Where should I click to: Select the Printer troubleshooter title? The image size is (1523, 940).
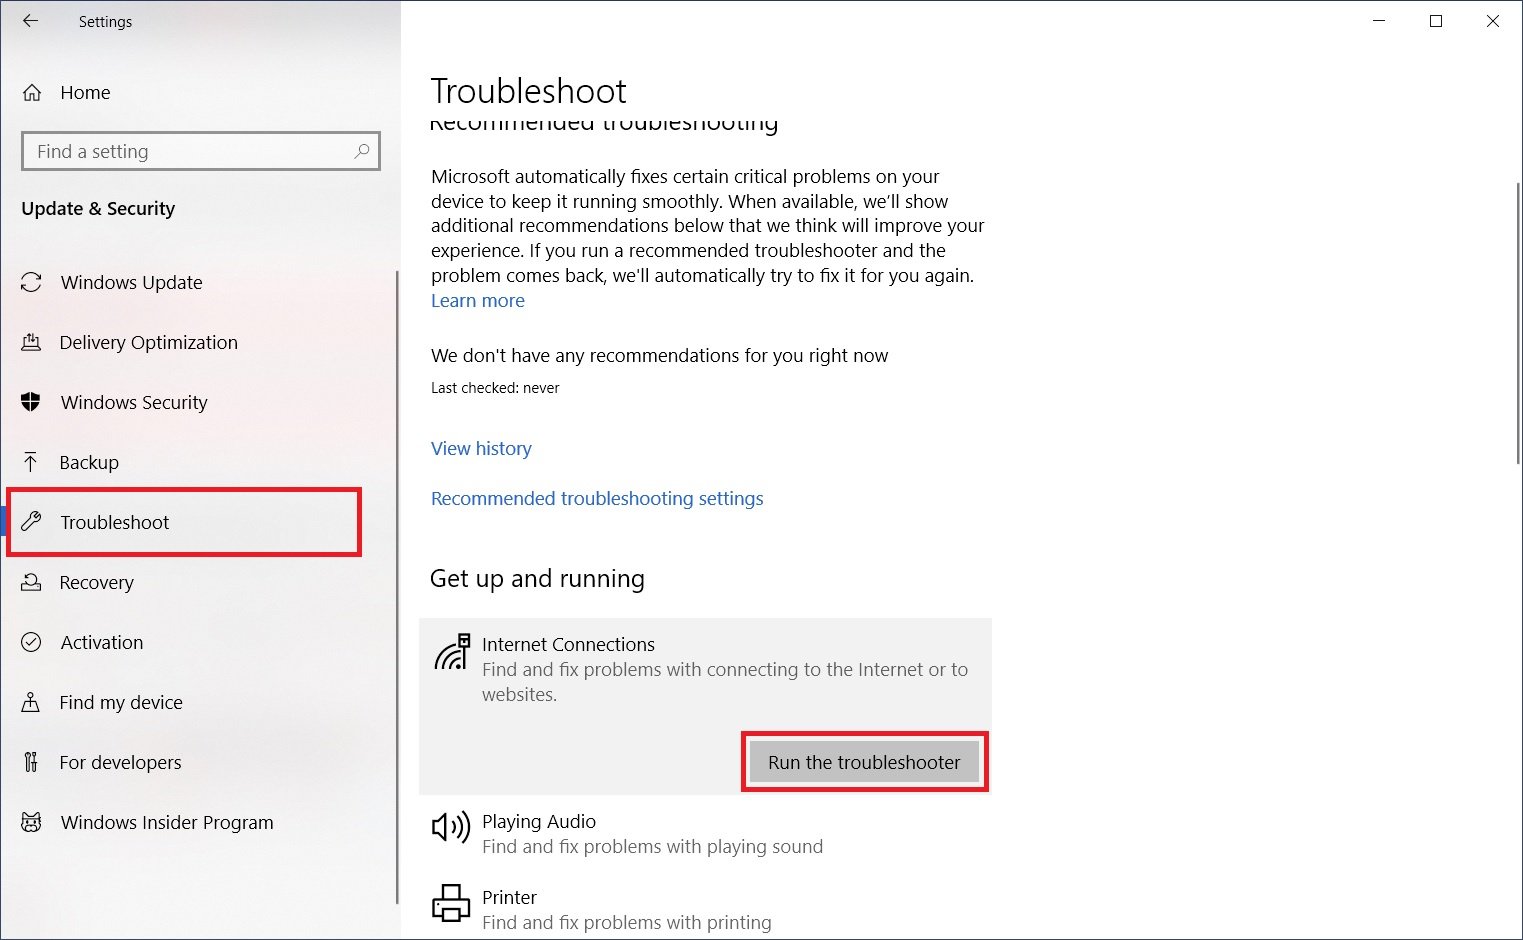pyautogui.click(x=509, y=897)
